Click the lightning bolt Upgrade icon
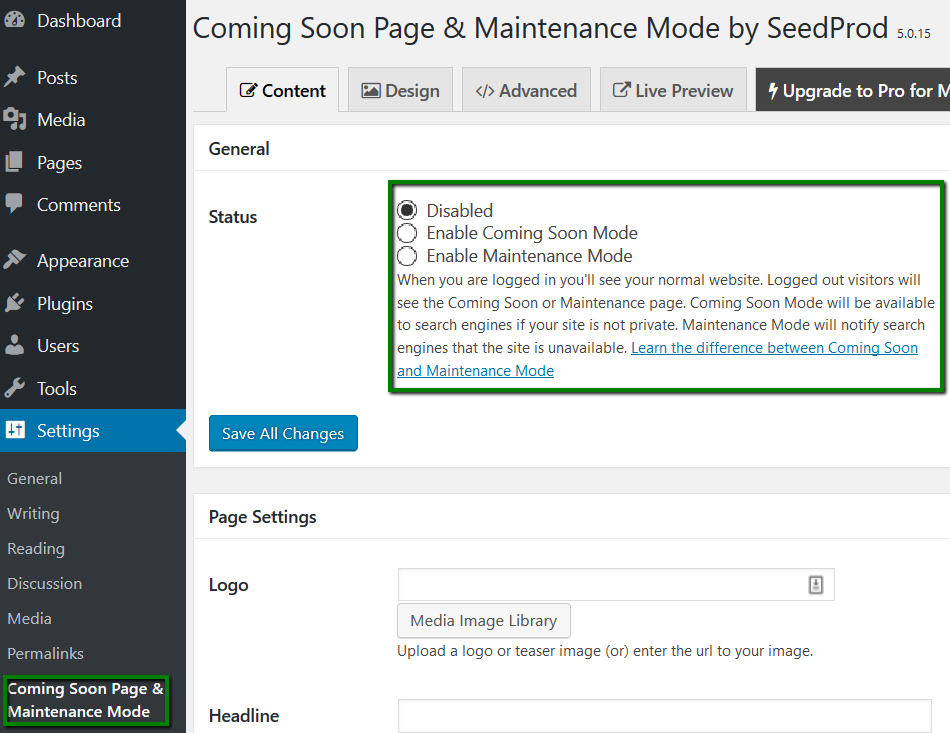This screenshot has width=950, height=733. [773, 91]
